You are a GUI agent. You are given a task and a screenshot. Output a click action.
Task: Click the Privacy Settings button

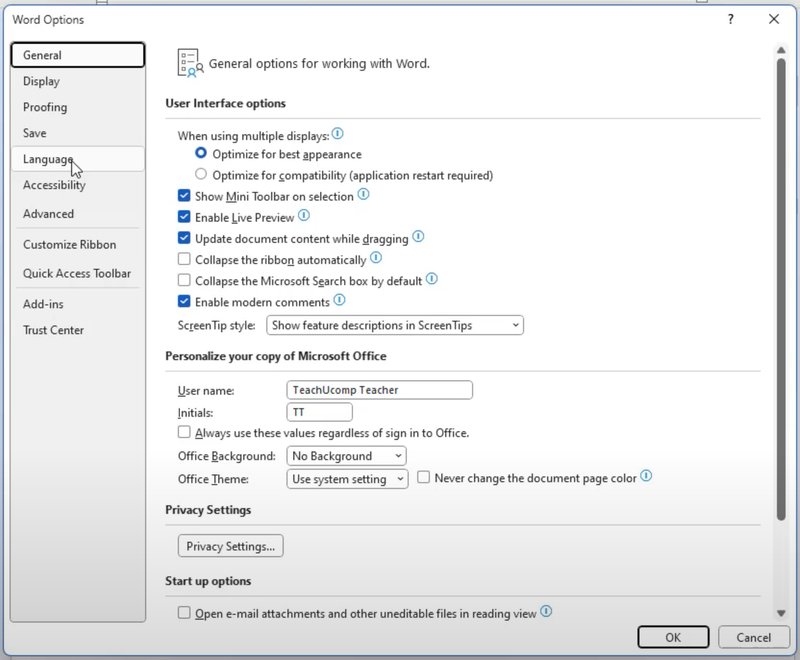click(230, 546)
